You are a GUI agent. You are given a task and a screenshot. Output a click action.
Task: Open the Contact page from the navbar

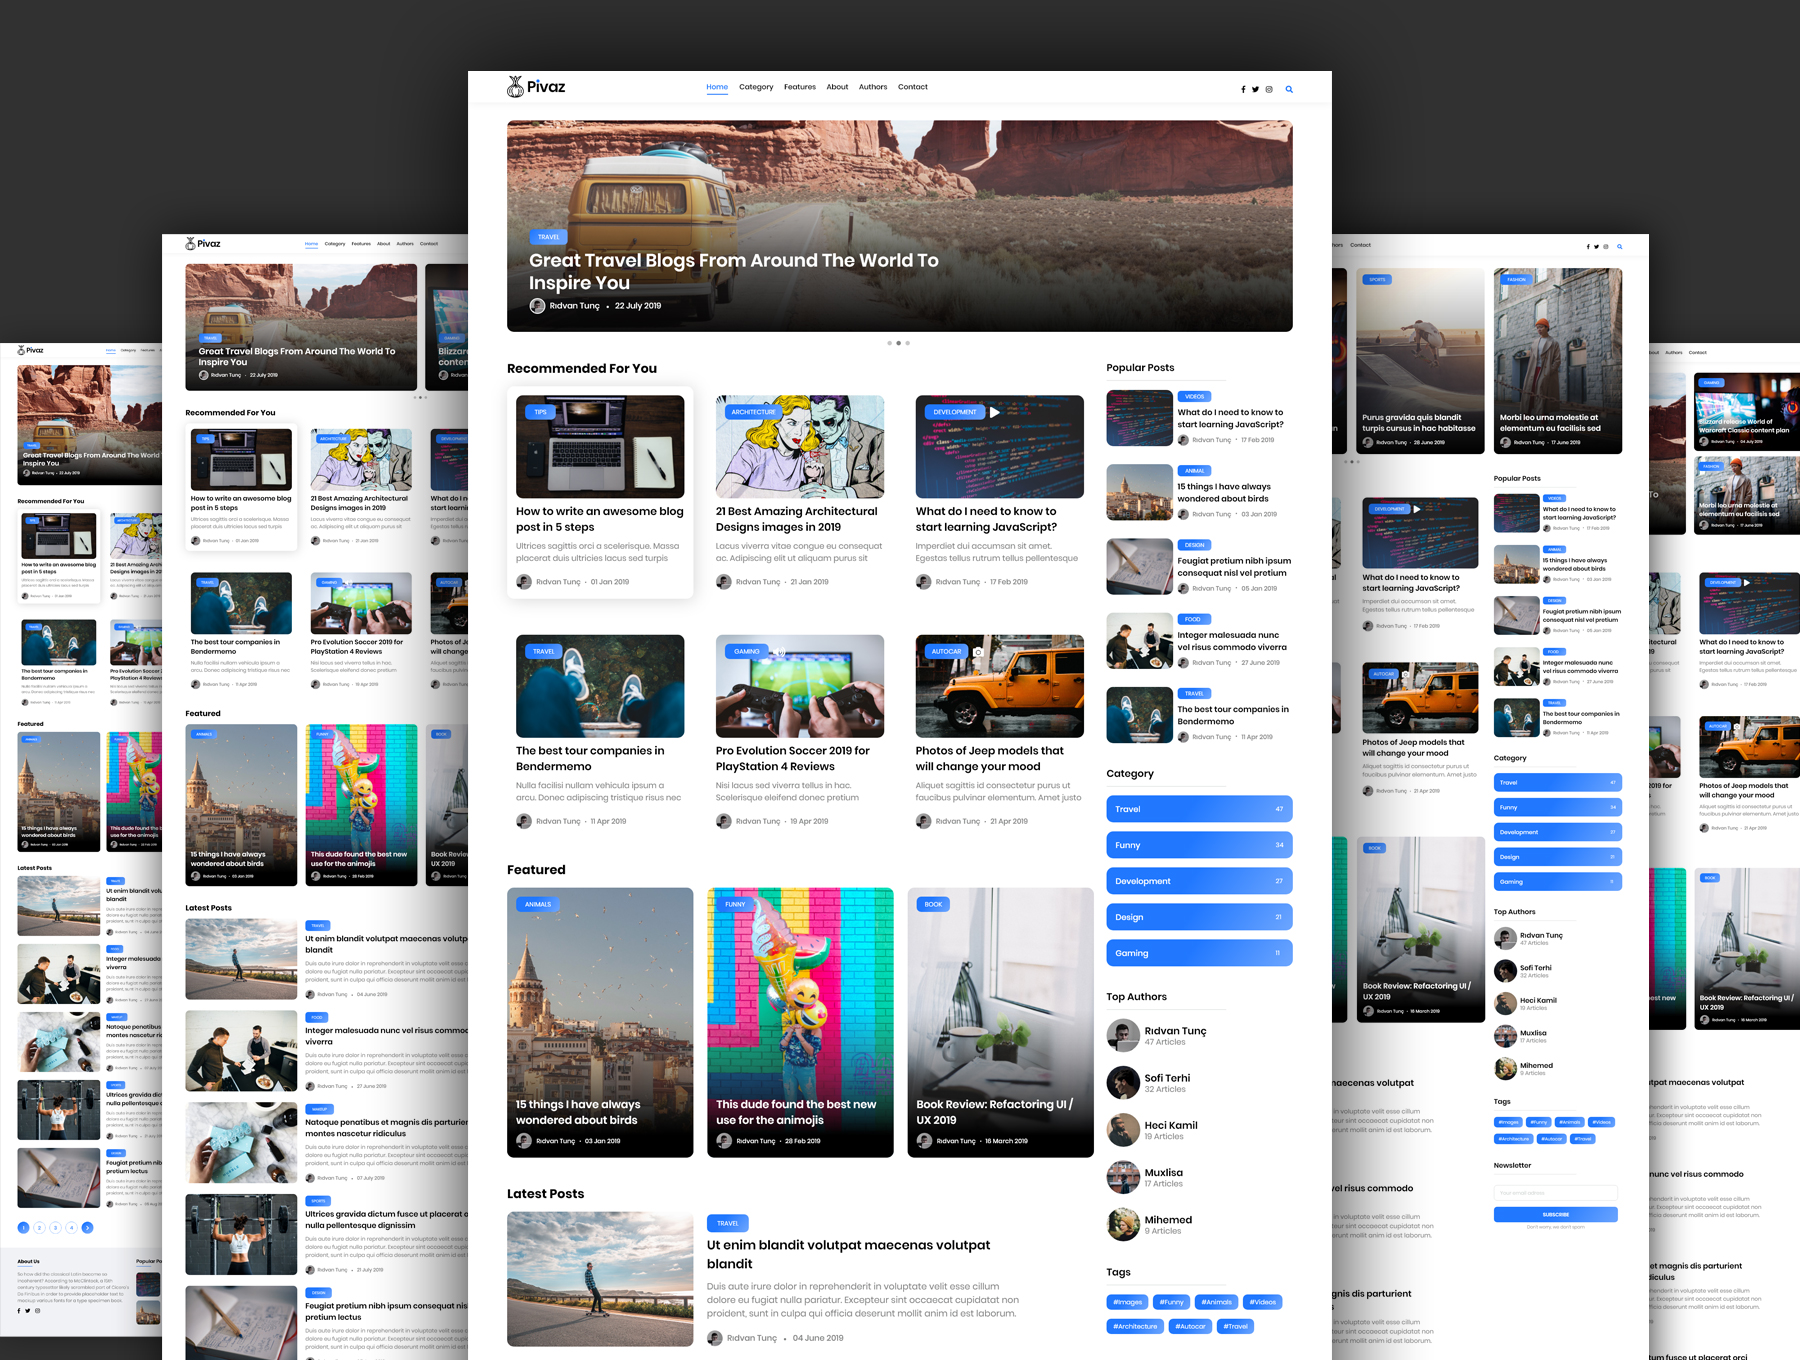click(912, 87)
